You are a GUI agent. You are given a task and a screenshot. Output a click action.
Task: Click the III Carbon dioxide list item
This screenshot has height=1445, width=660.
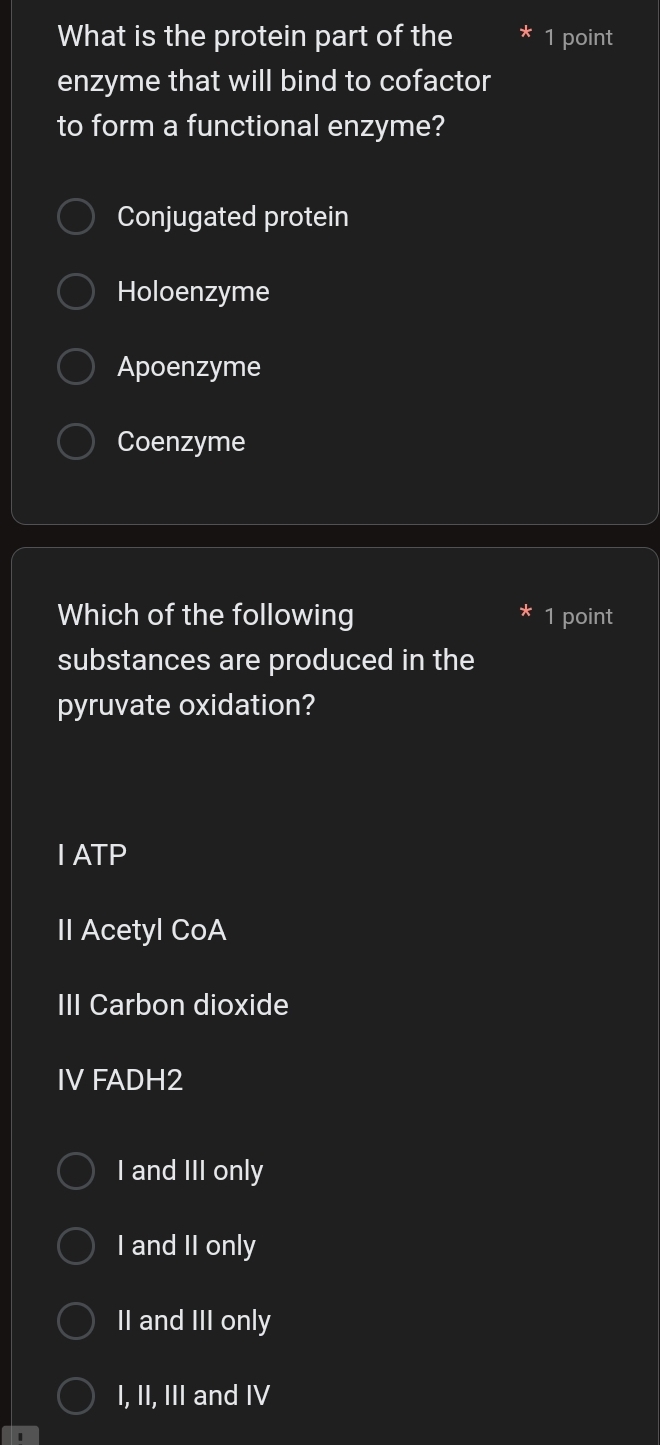pos(172,1005)
